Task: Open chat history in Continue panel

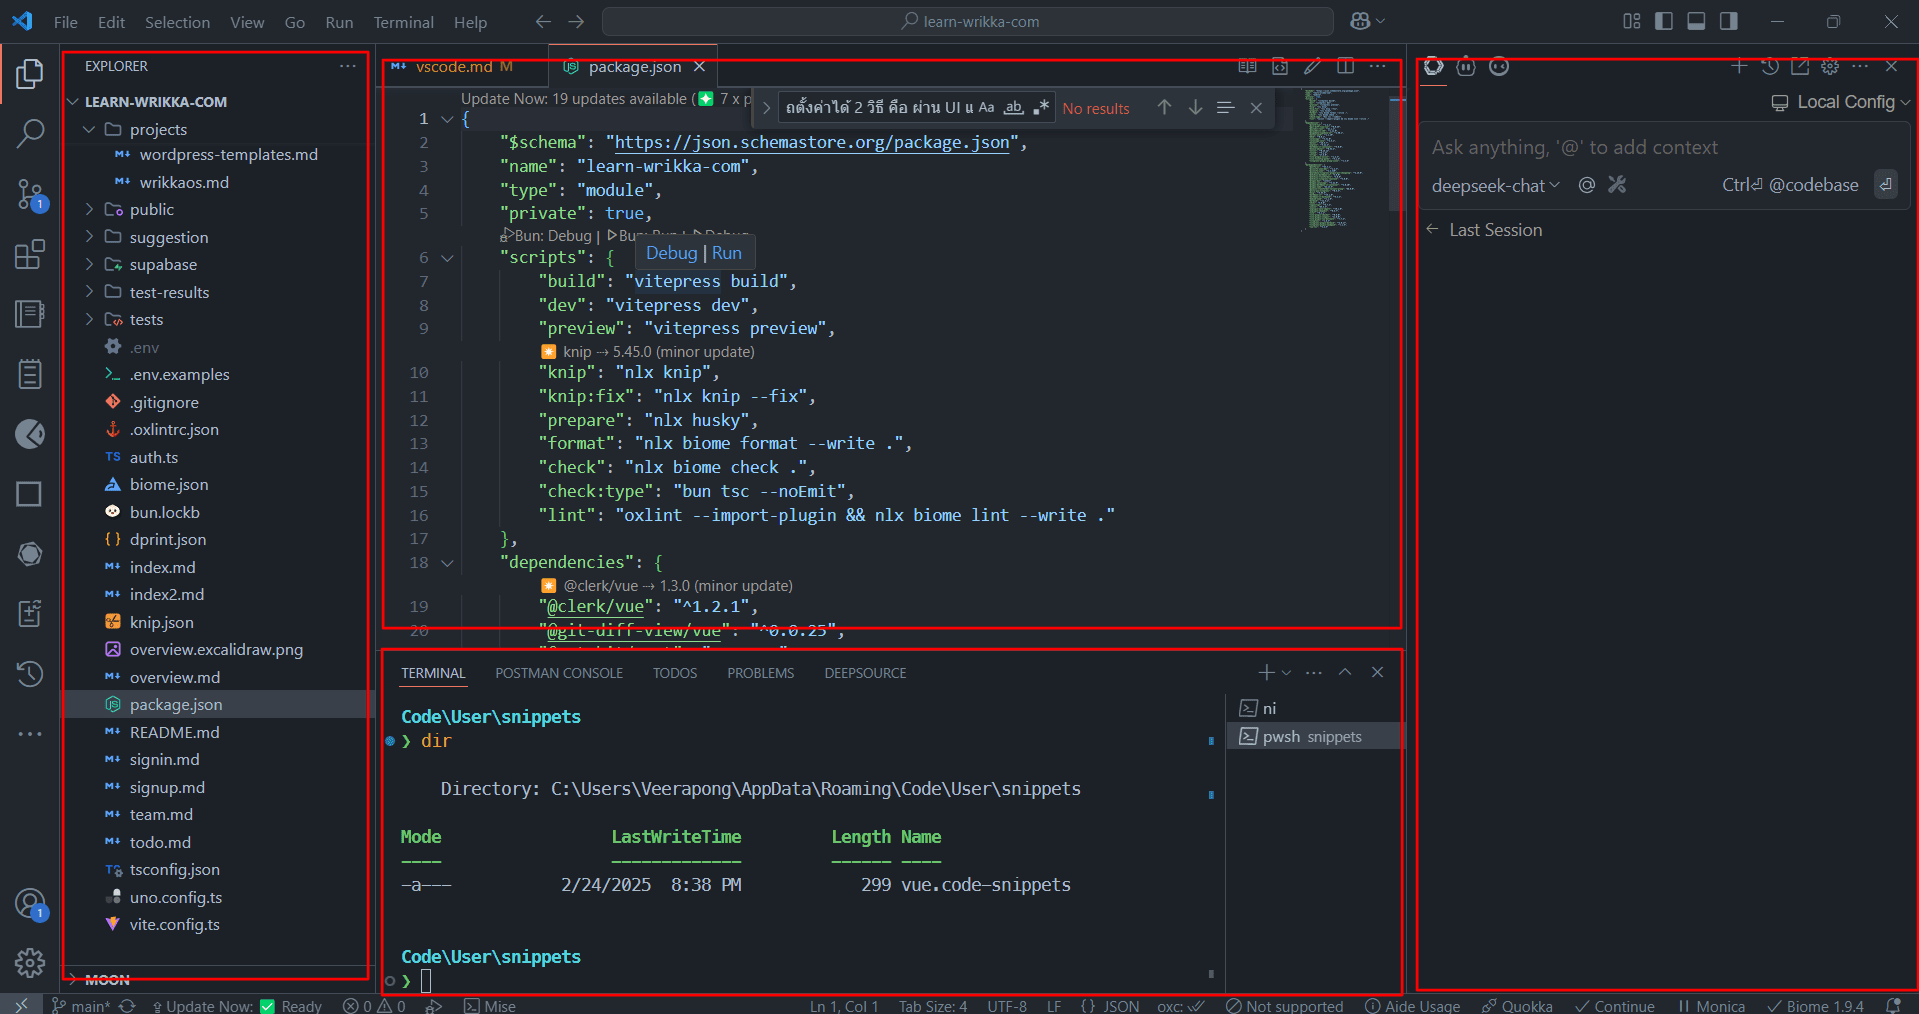Action: 1770,66
